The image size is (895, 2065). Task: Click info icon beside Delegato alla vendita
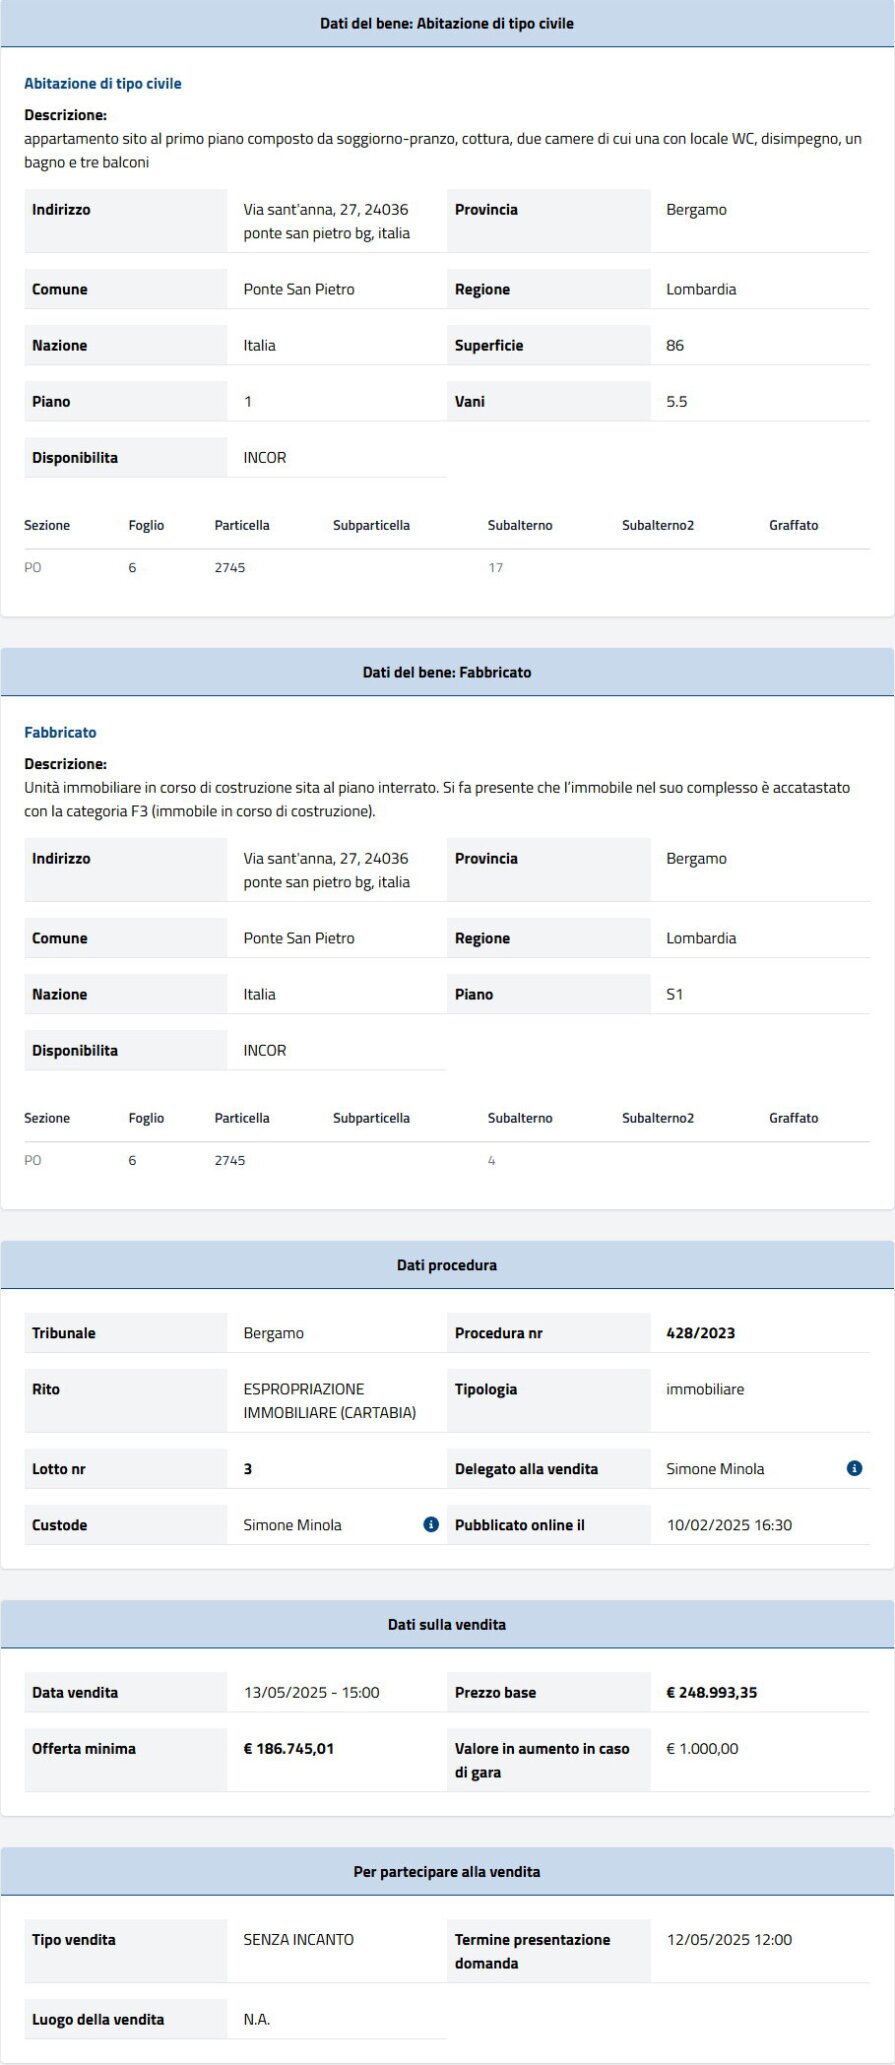pos(854,1468)
